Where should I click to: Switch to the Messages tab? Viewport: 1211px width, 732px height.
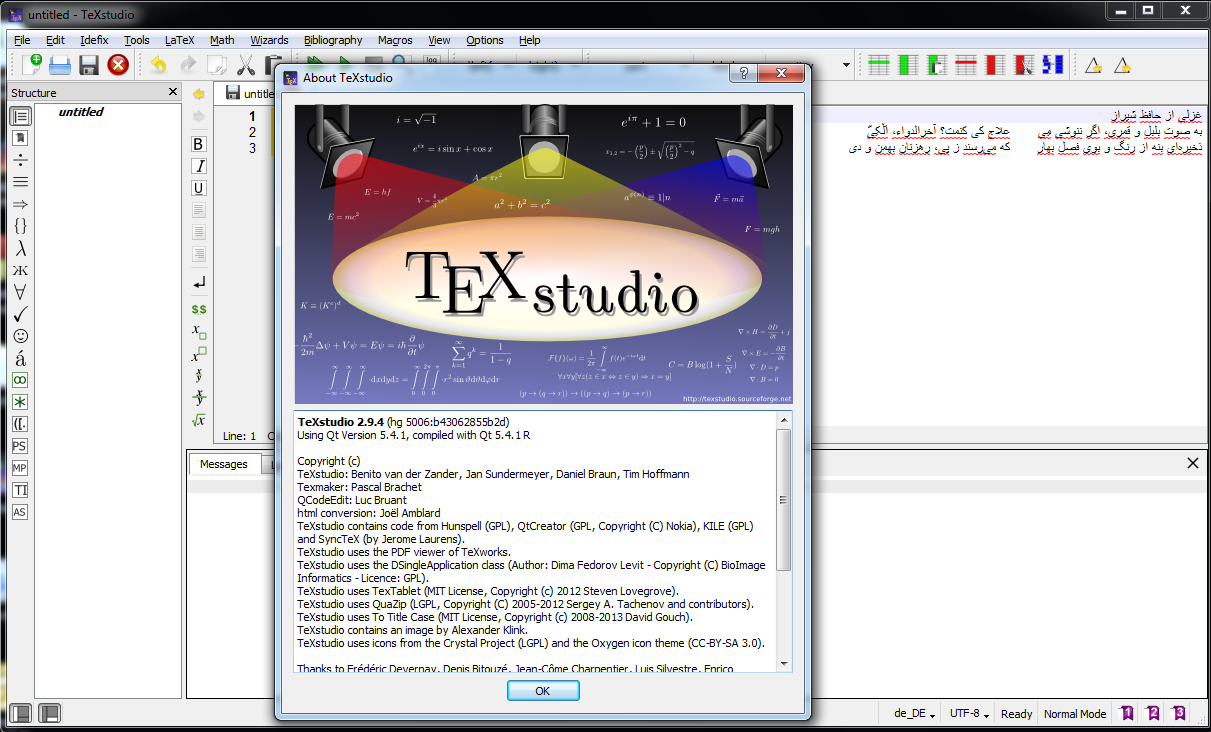[x=223, y=464]
